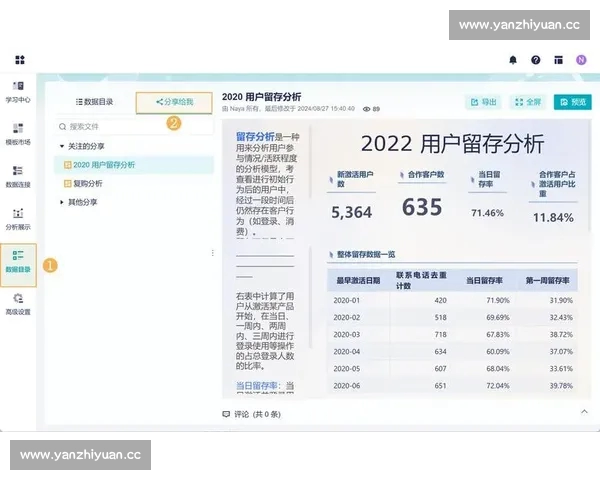Click the 420 count cell
Screen dimensions: 600x480
(440, 300)
